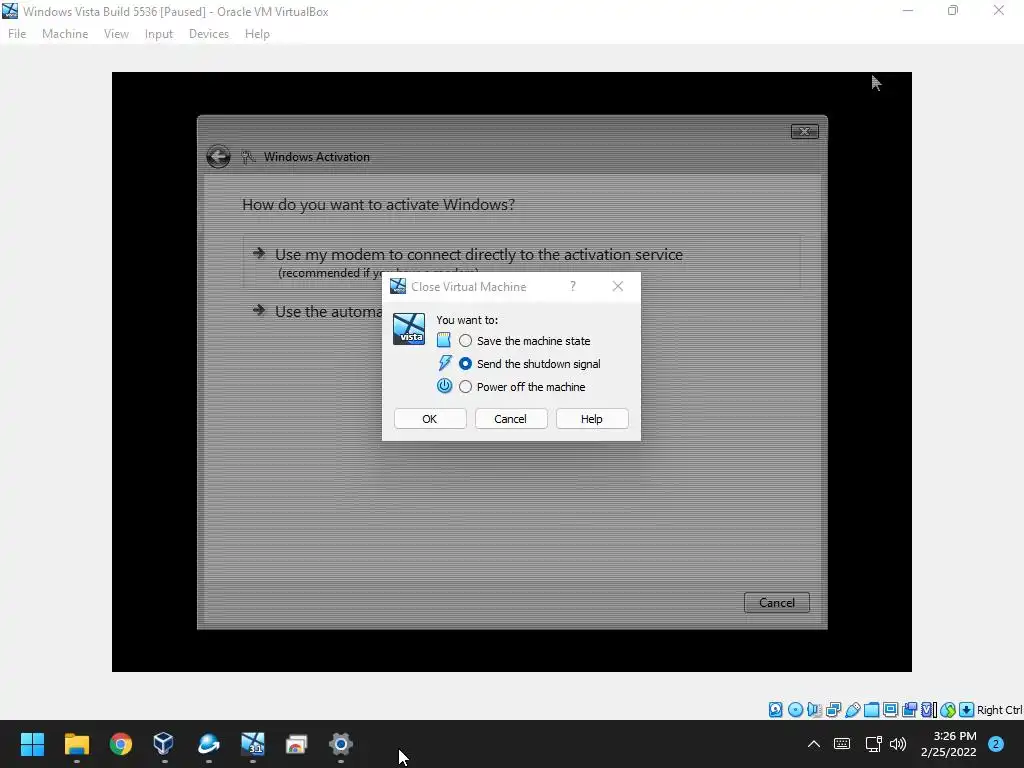This screenshot has height=768, width=1024.
Task: Click the blue power off icon
Action: pyautogui.click(x=444, y=386)
